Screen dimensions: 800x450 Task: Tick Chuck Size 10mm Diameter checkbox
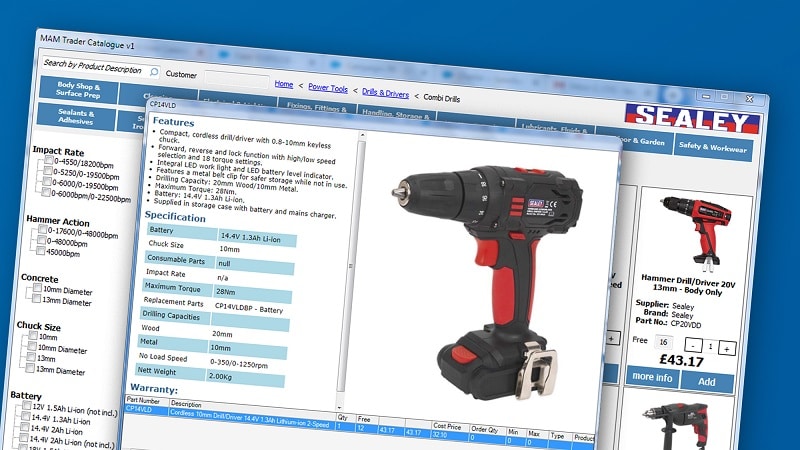click(32, 346)
